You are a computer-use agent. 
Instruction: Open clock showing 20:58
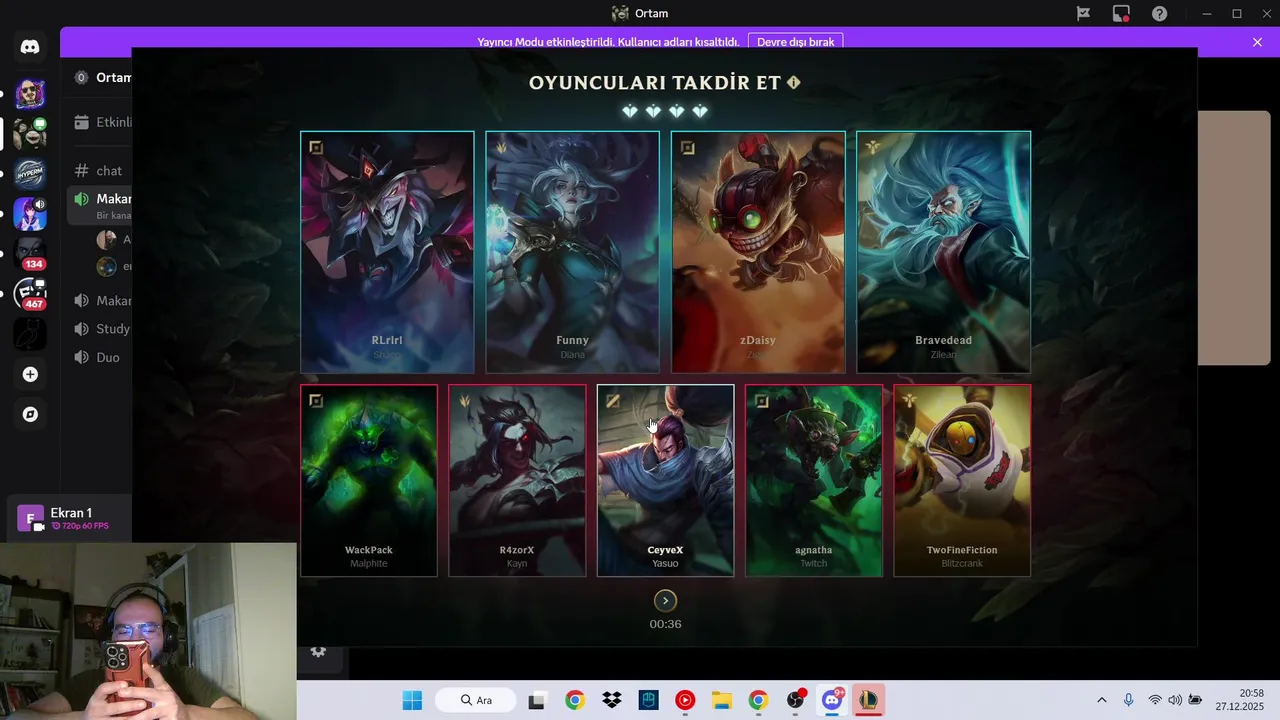tap(1240, 700)
